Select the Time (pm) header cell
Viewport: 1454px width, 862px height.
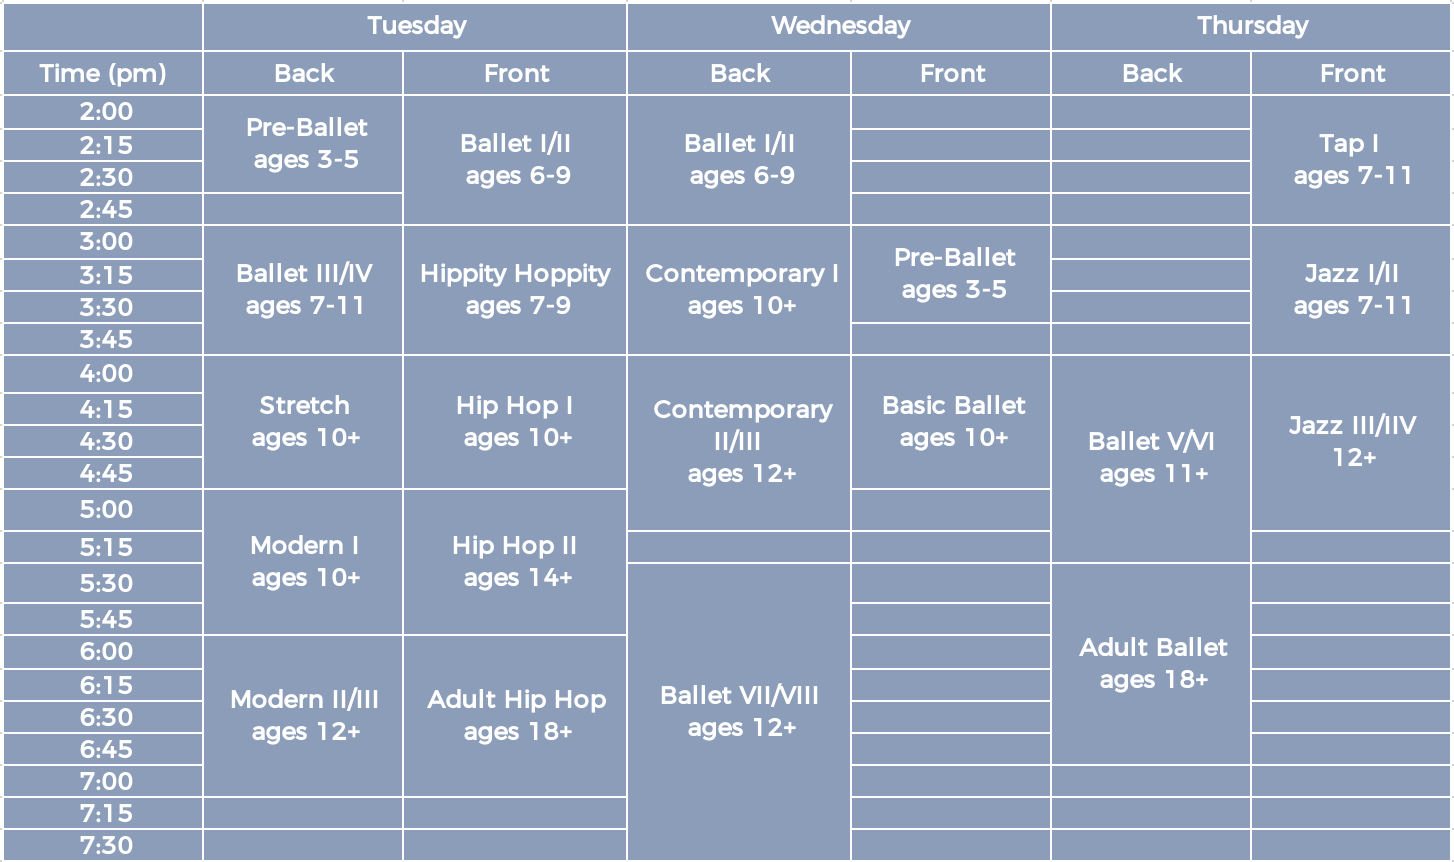pyautogui.click(x=103, y=73)
